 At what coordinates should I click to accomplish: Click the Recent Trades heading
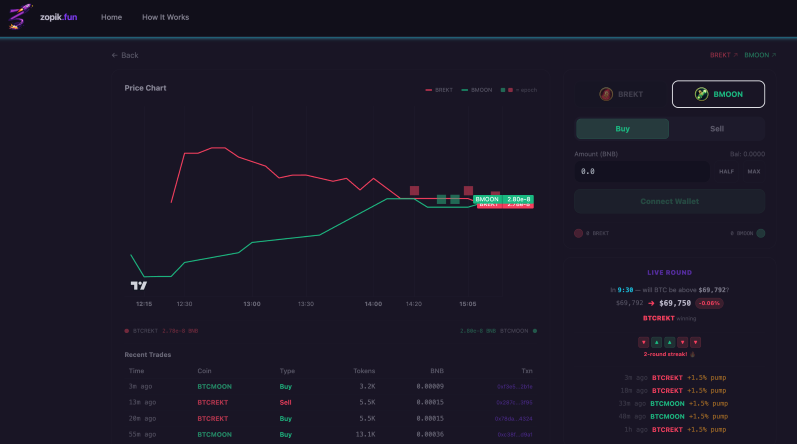pyautogui.click(x=148, y=355)
